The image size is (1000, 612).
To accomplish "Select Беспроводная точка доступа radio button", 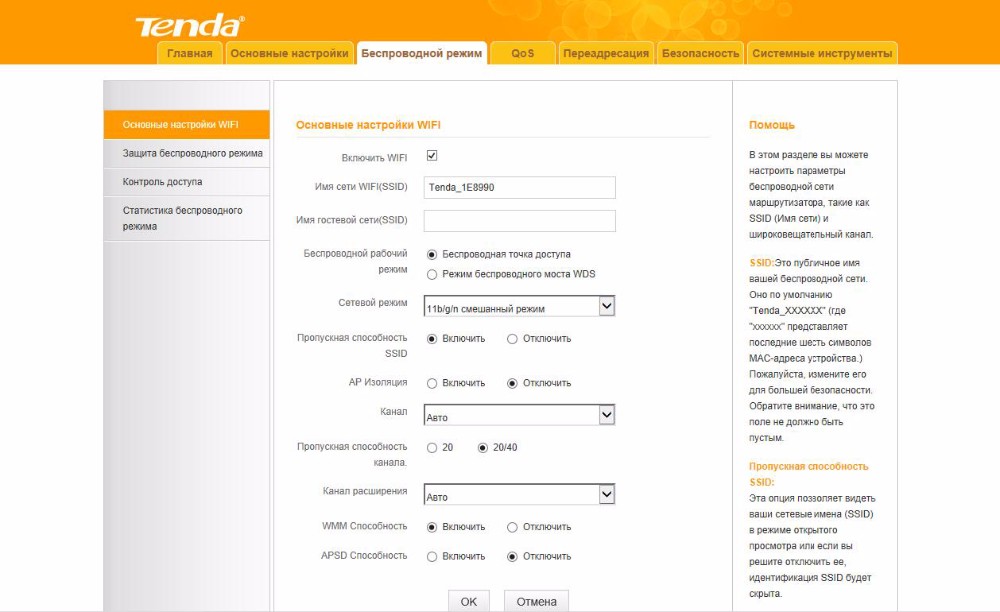I will click(432, 254).
